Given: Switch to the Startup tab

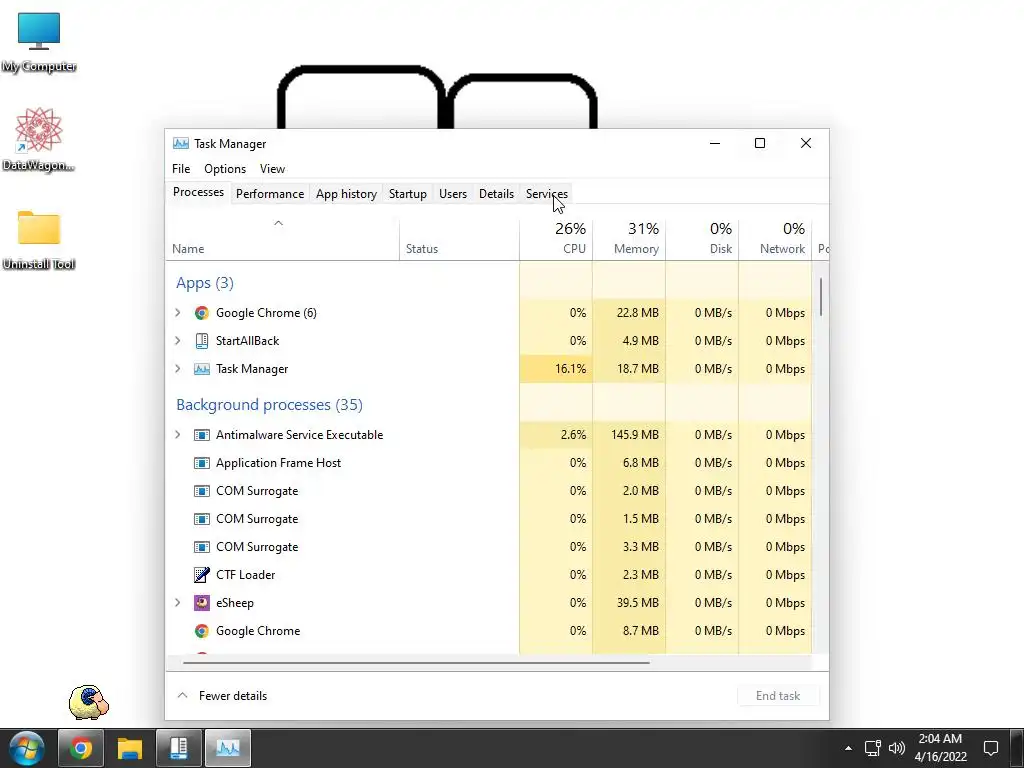Looking at the screenshot, I should [x=408, y=194].
